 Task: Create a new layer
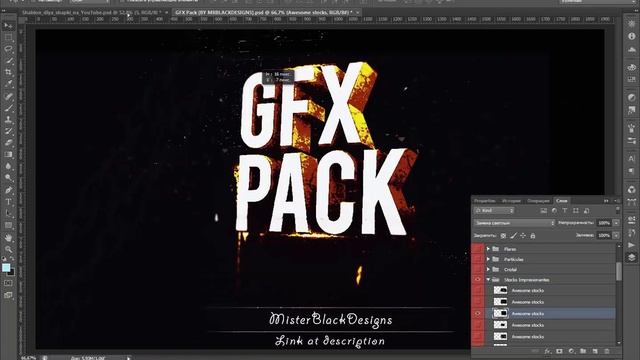595,351
